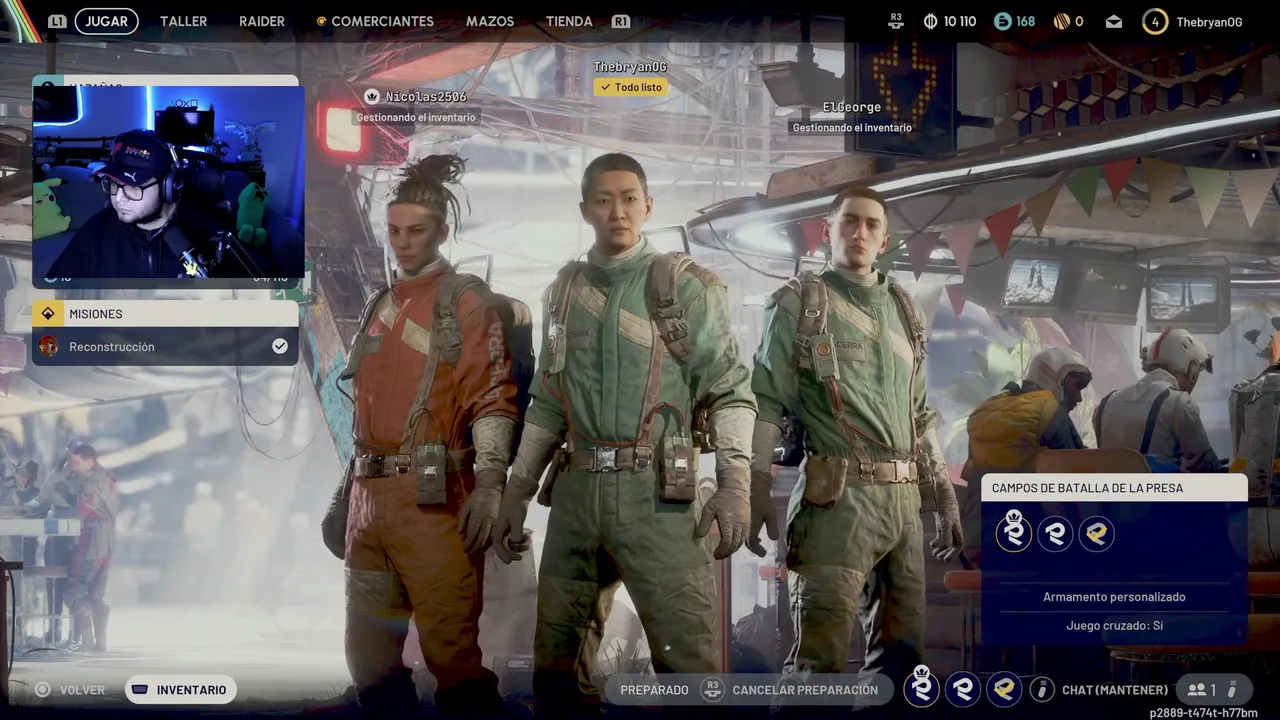Open the INVENTARIO button
1280x720 pixels.
181,689
